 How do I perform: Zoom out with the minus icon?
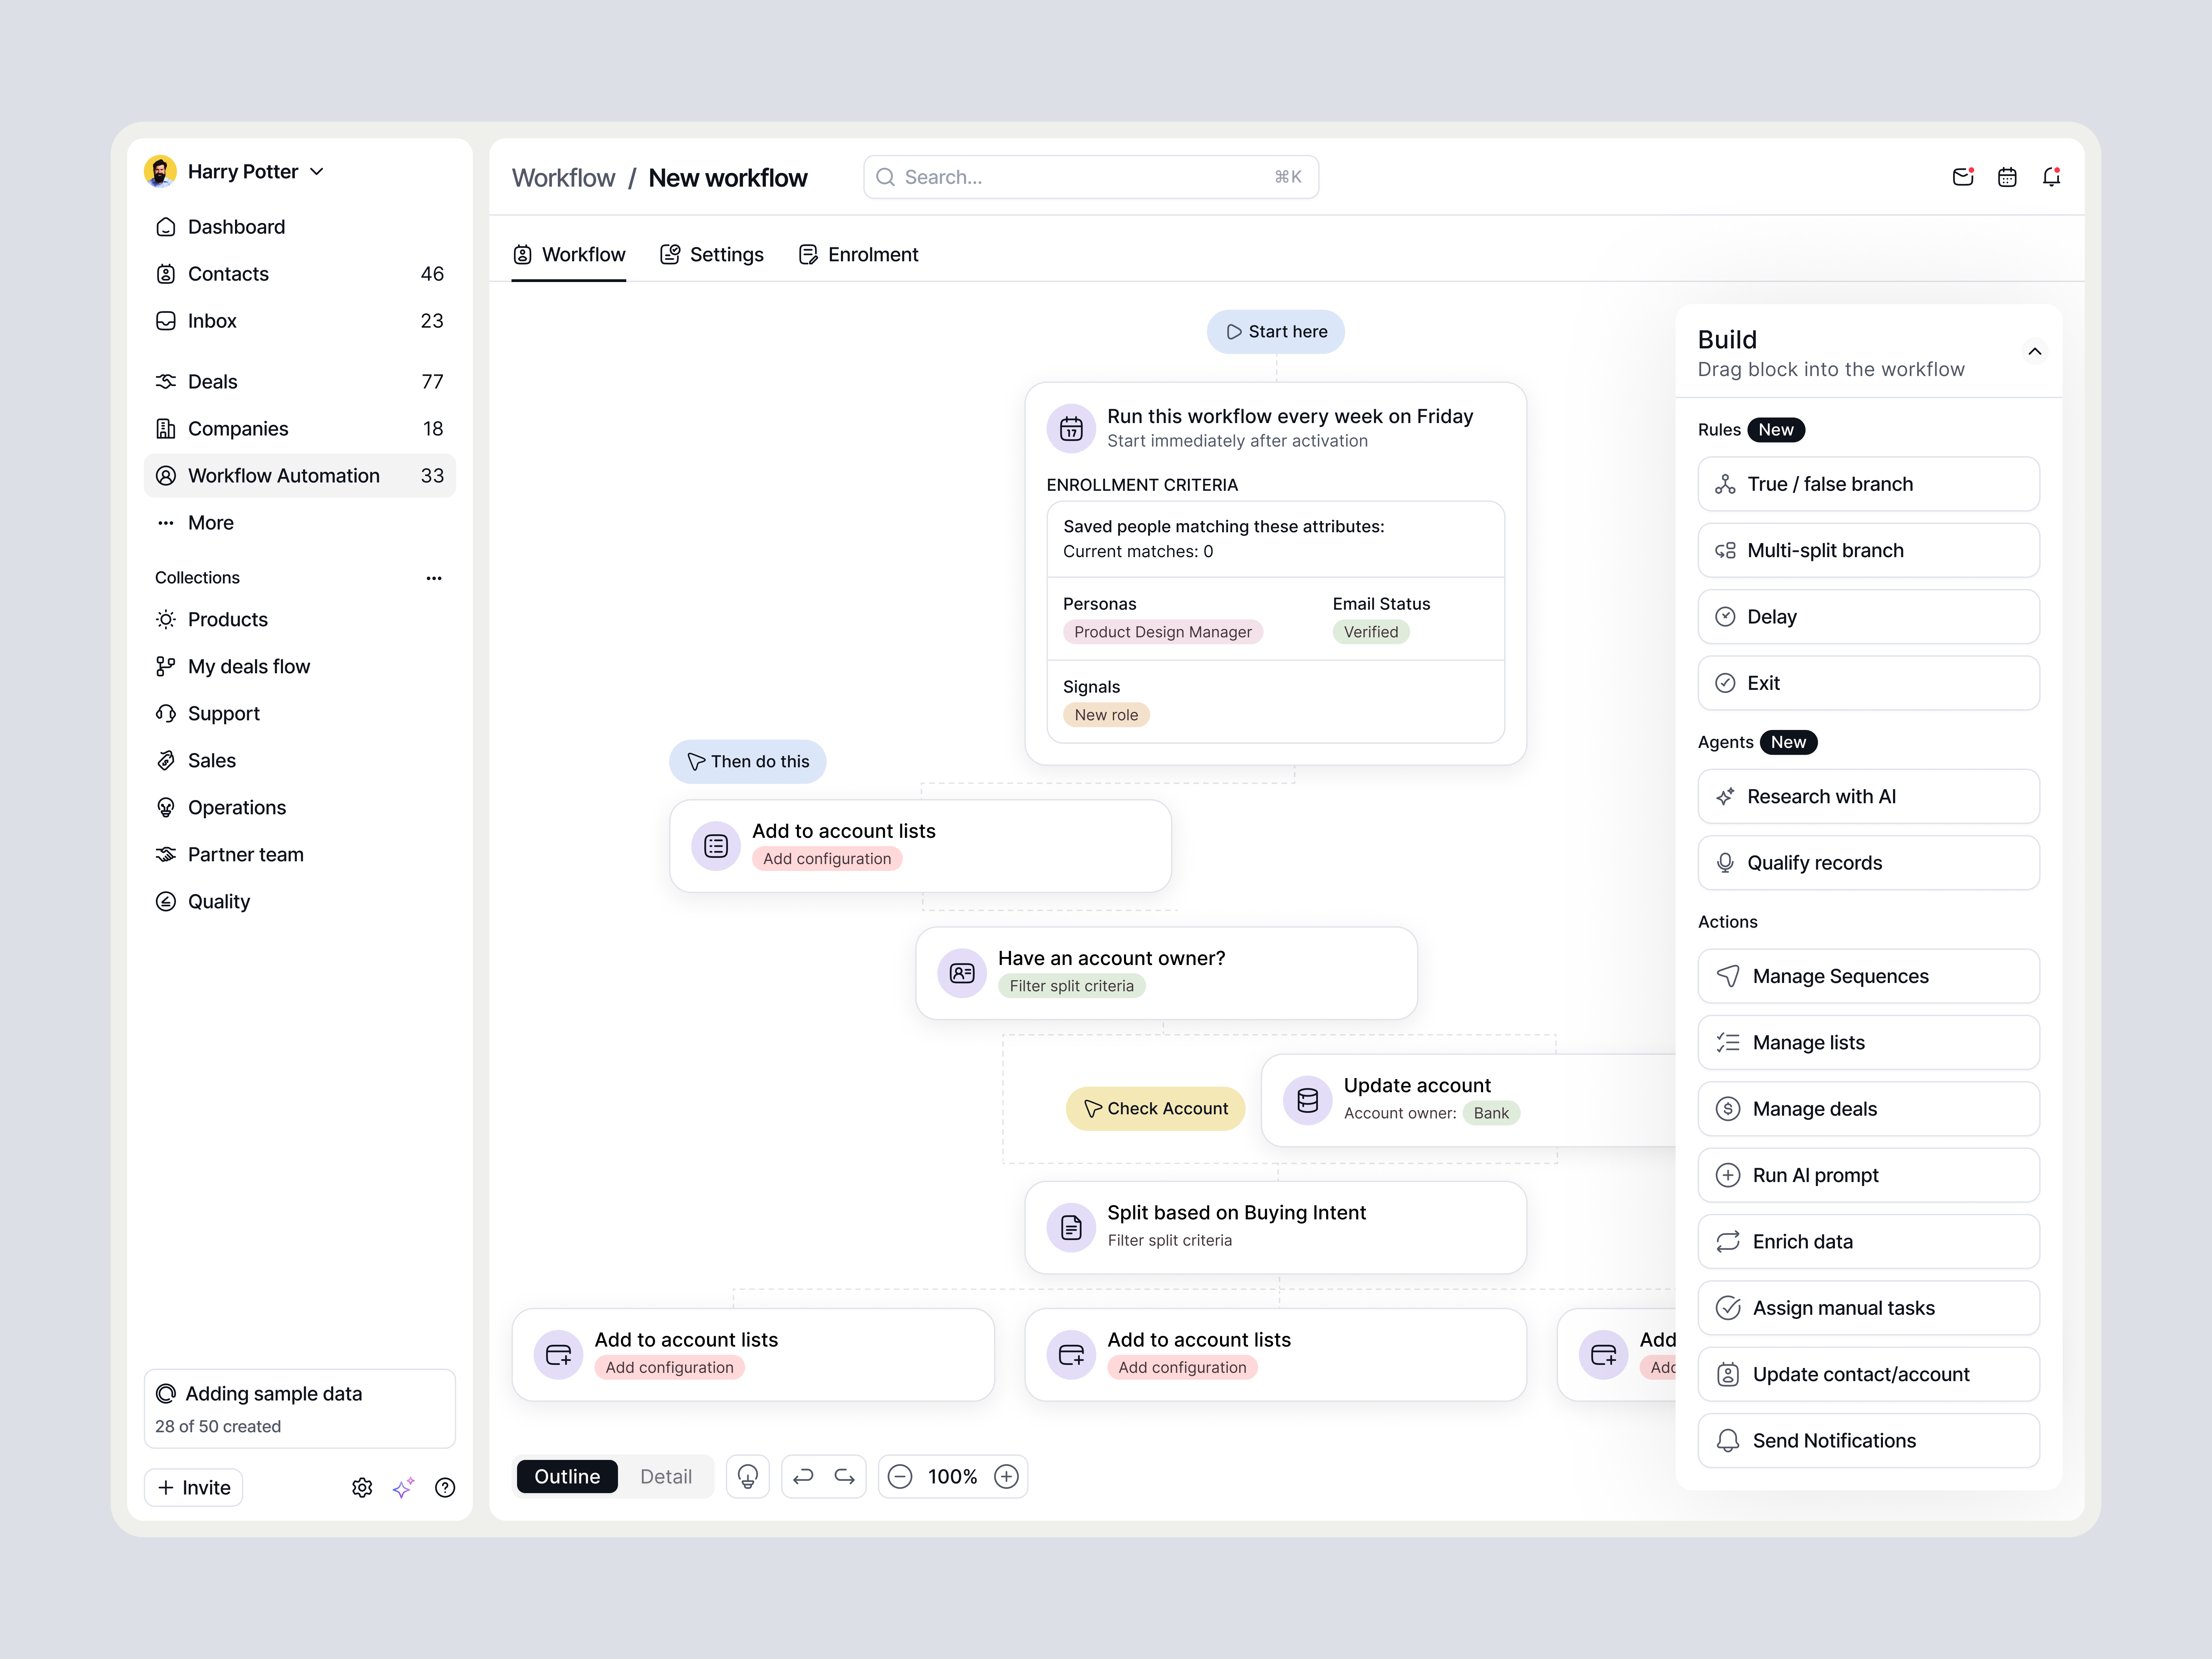tap(900, 1476)
